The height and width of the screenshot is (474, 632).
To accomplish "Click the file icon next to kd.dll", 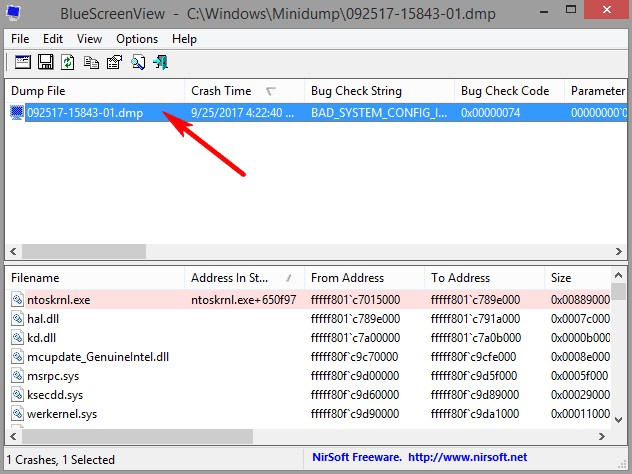I will (x=17, y=337).
